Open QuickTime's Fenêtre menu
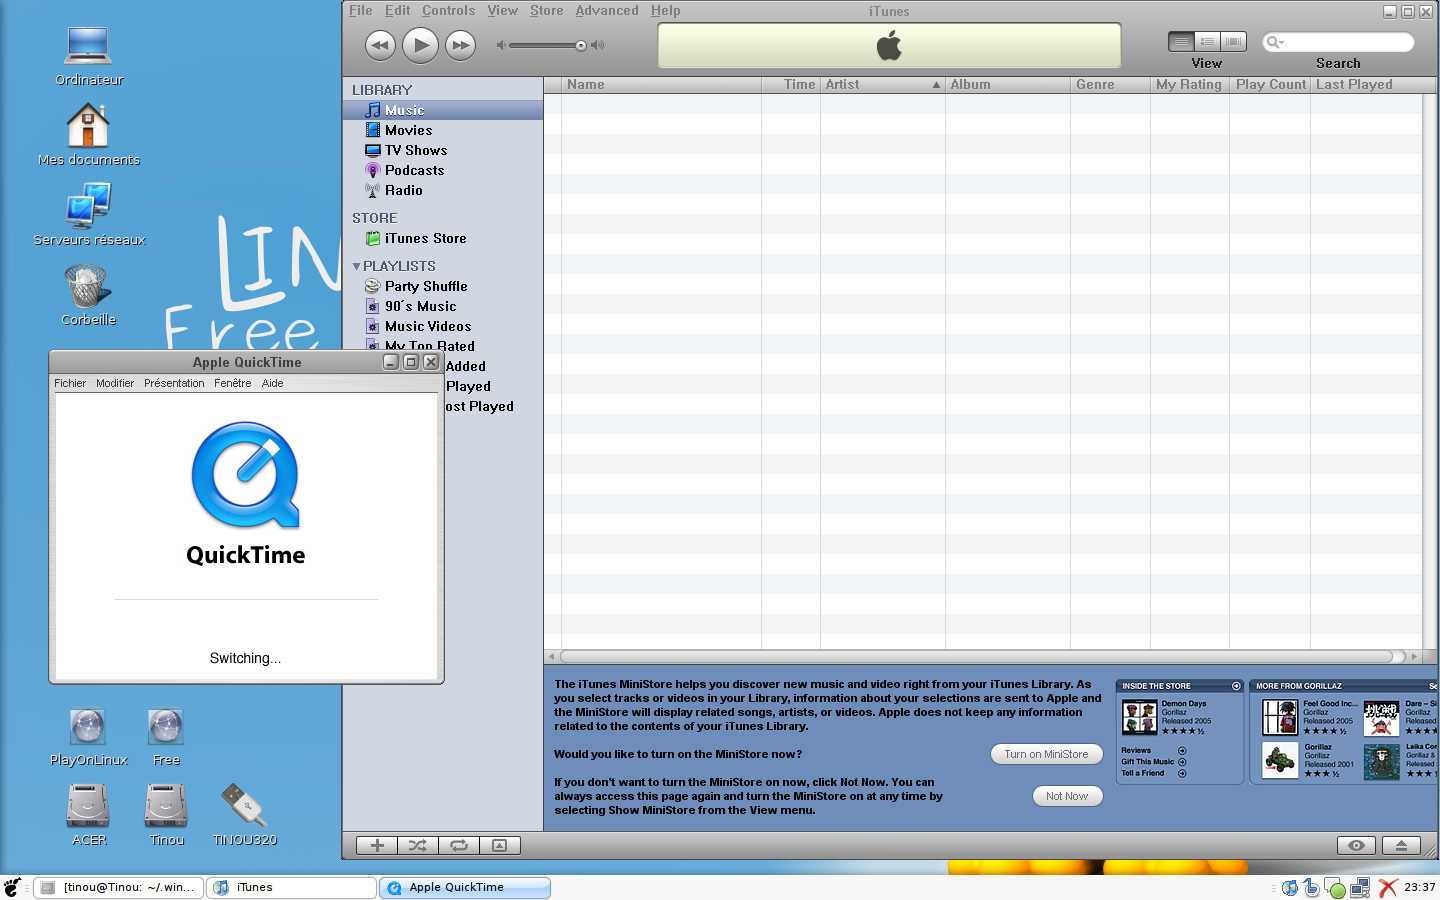Image resolution: width=1440 pixels, height=900 pixels. [x=232, y=383]
